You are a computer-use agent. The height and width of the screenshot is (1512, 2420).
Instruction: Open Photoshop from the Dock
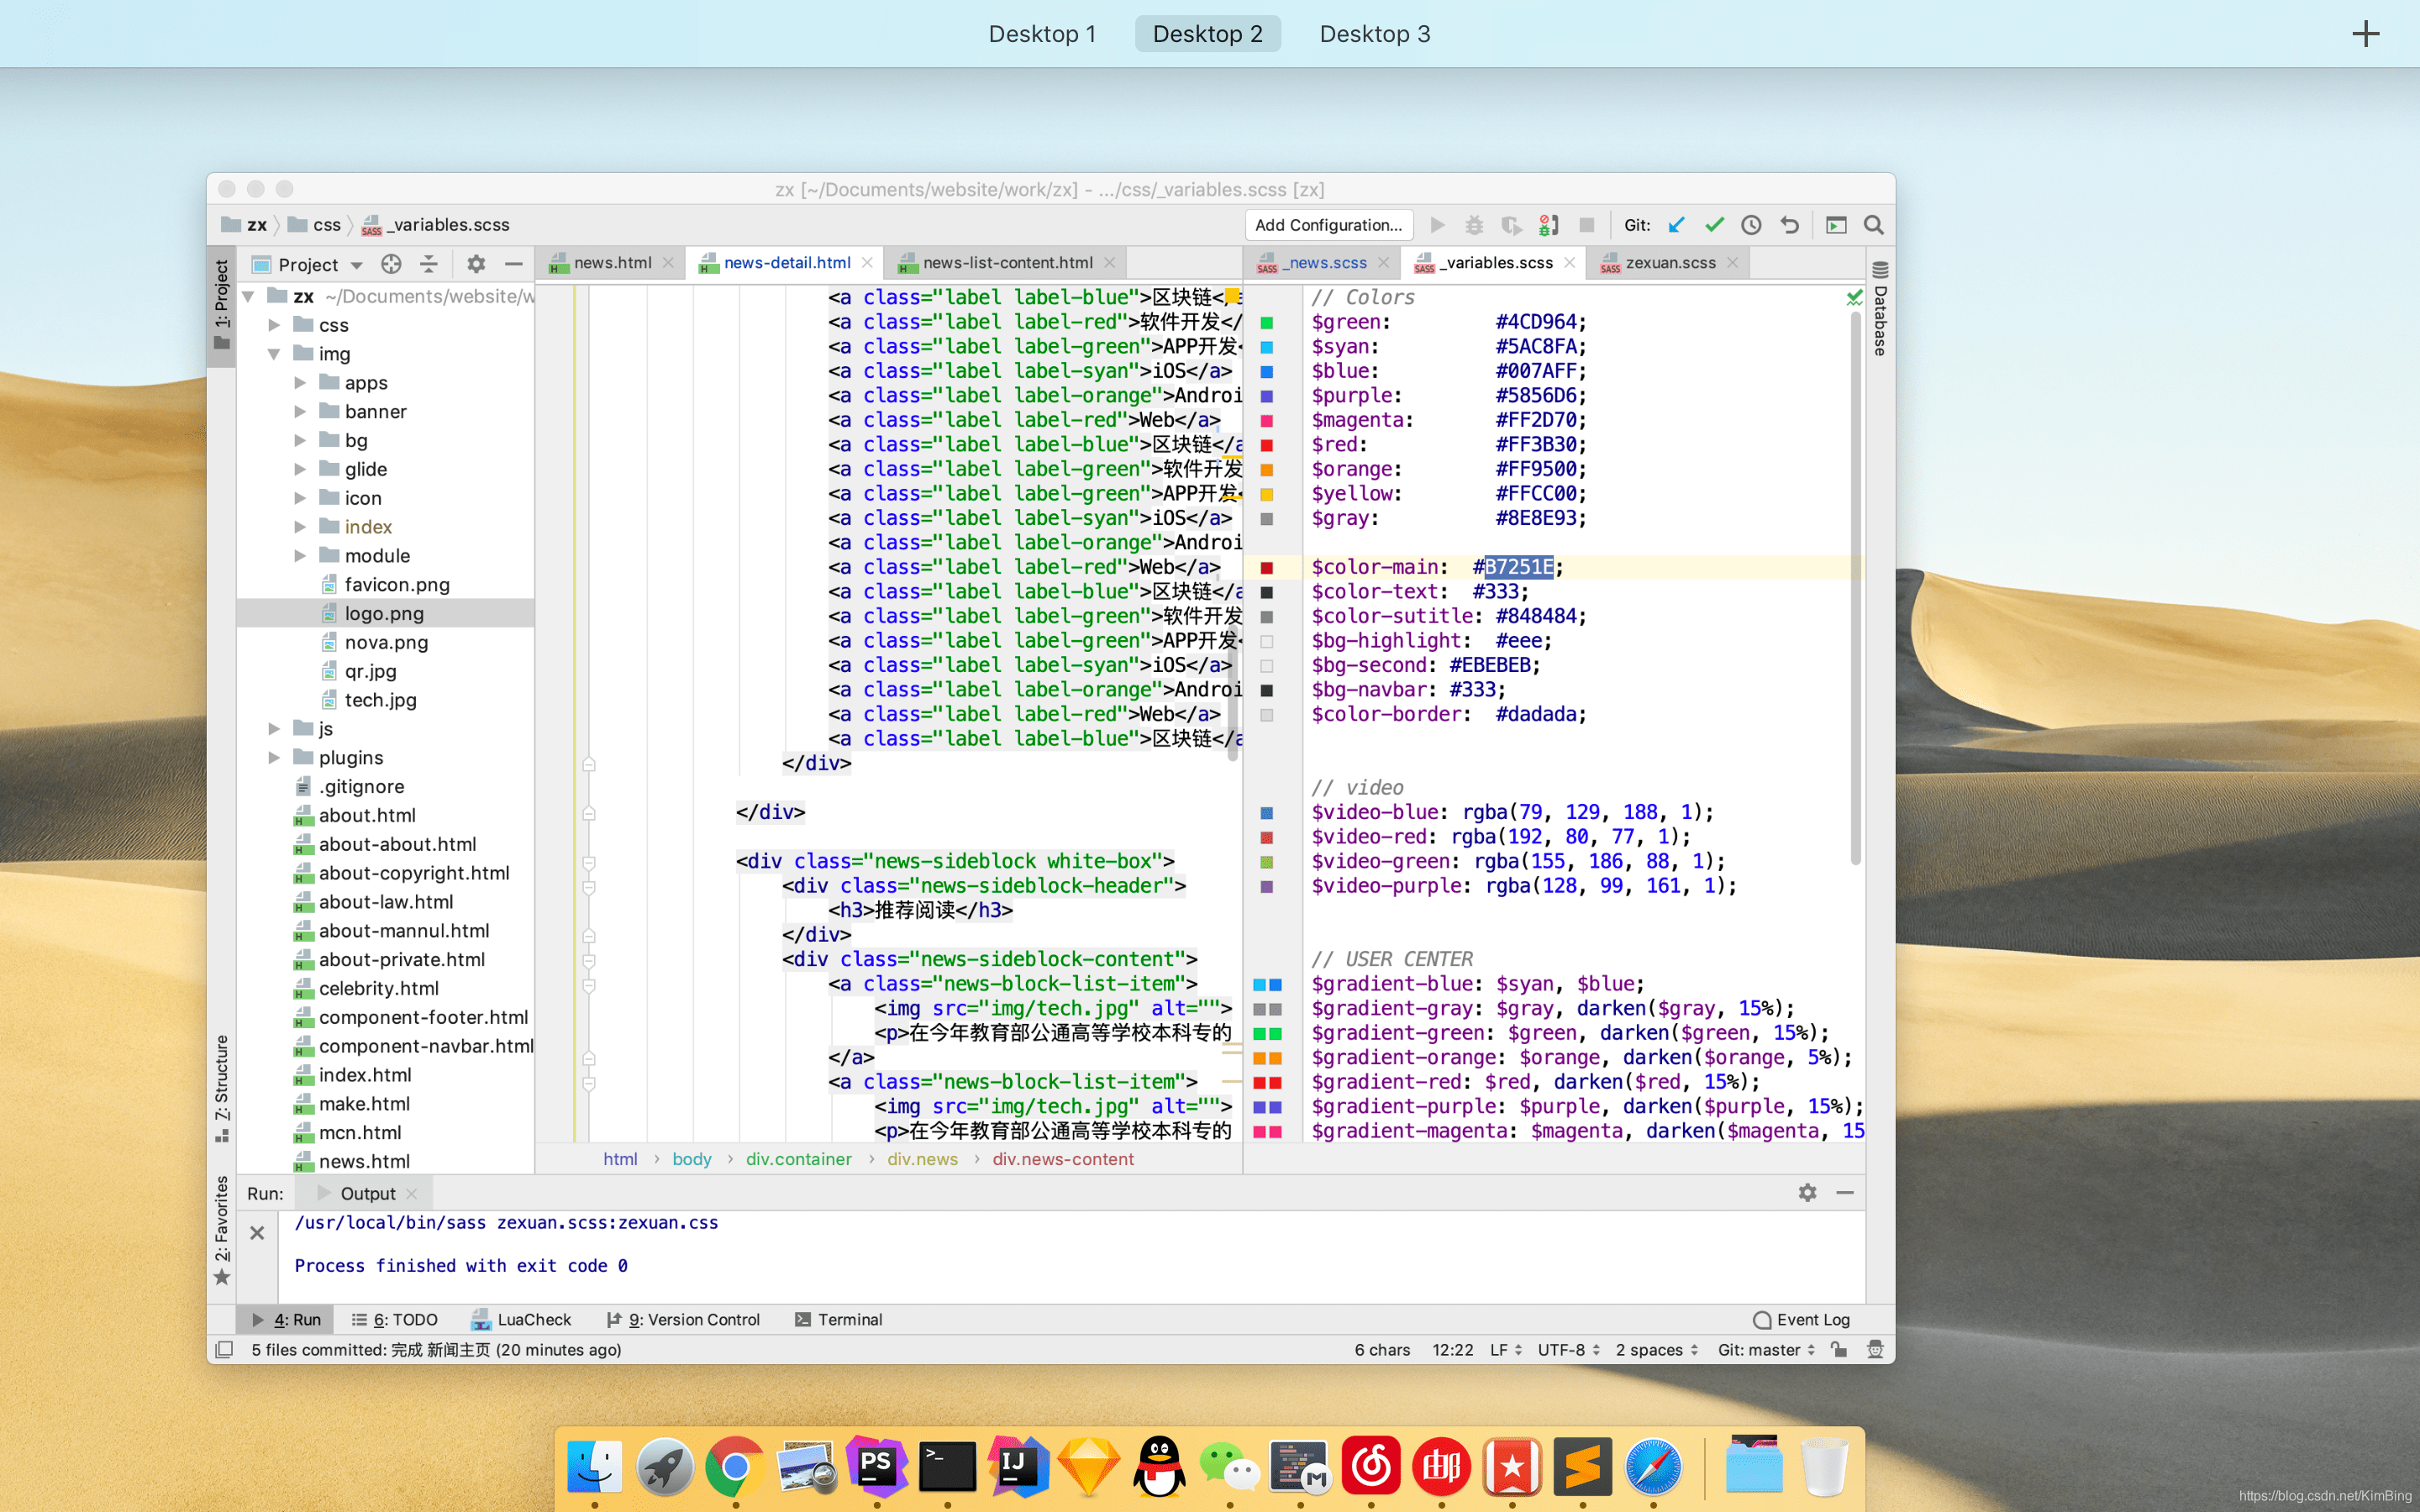(x=876, y=1466)
